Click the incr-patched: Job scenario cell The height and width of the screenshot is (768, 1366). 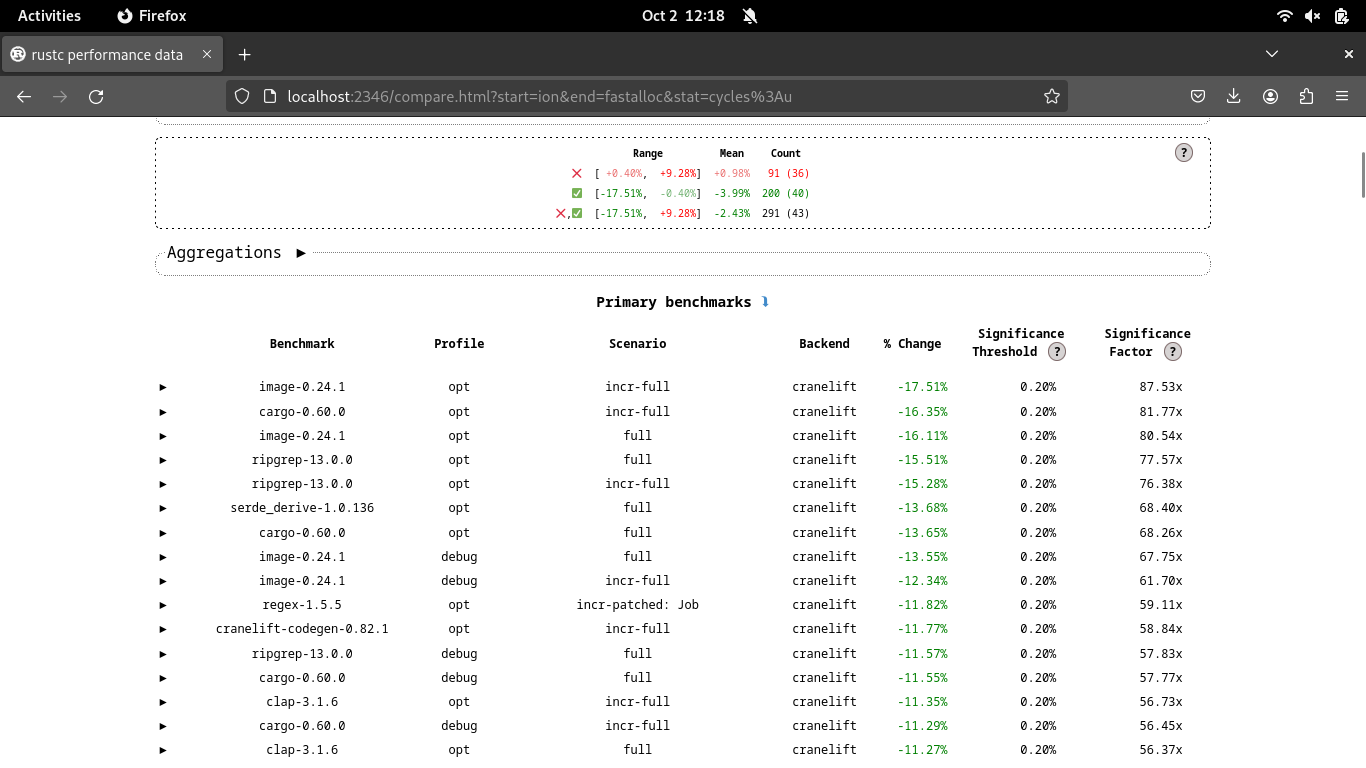(638, 605)
